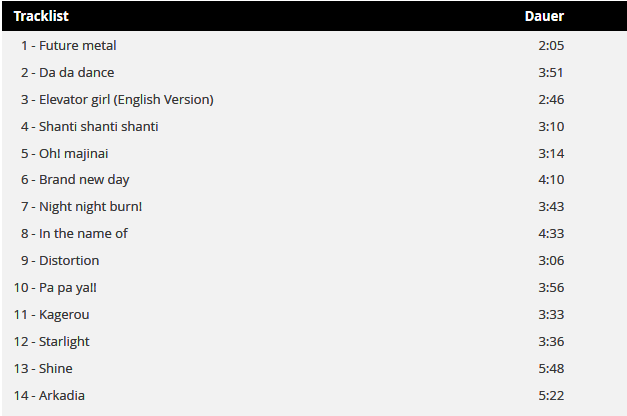The image size is (627, 416).
Task: Pick track 7 Night night burn!
Action: (x=81, y=207)
